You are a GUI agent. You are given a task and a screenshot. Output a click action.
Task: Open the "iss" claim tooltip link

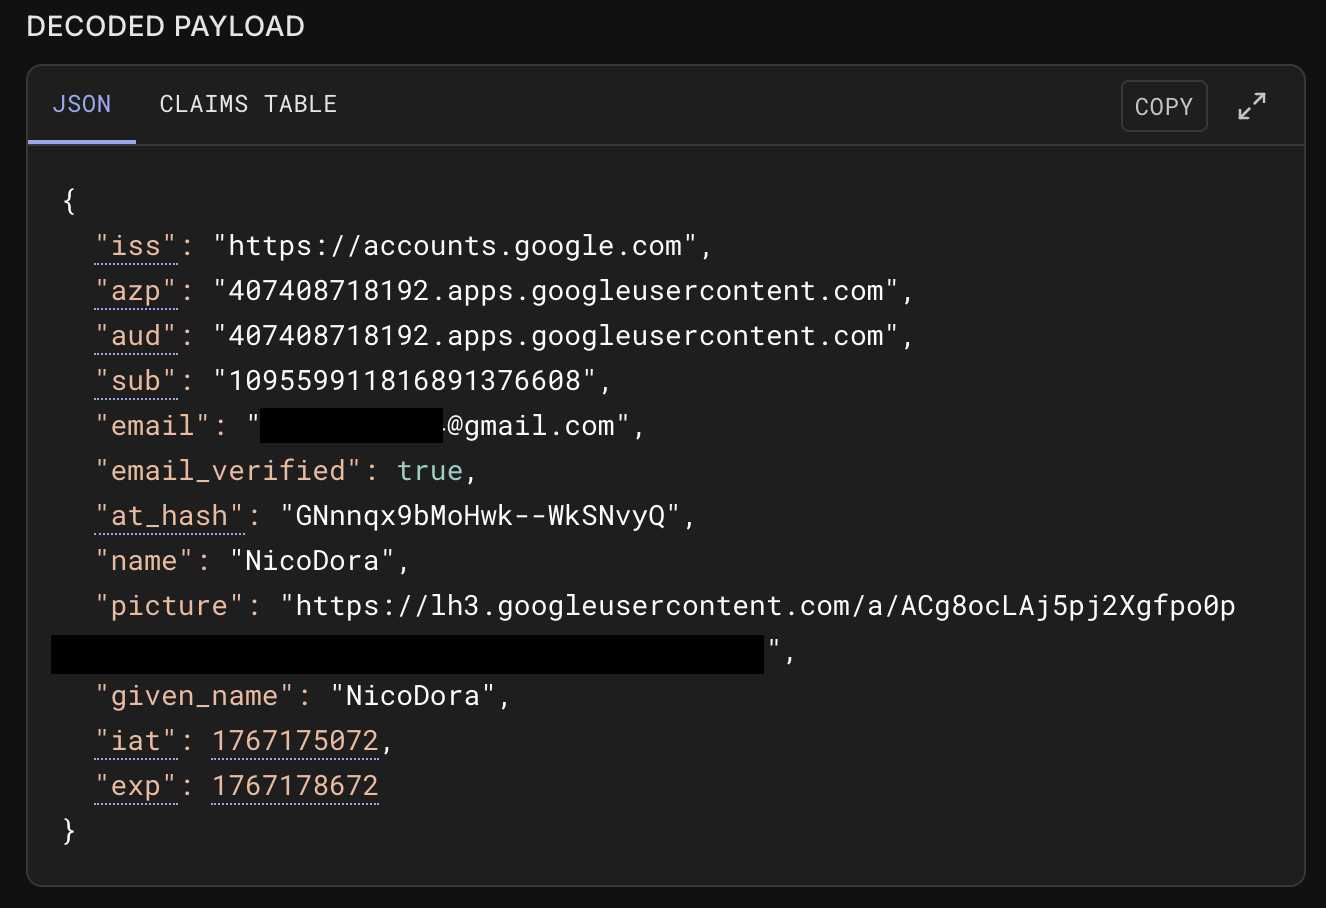(135, 245)
